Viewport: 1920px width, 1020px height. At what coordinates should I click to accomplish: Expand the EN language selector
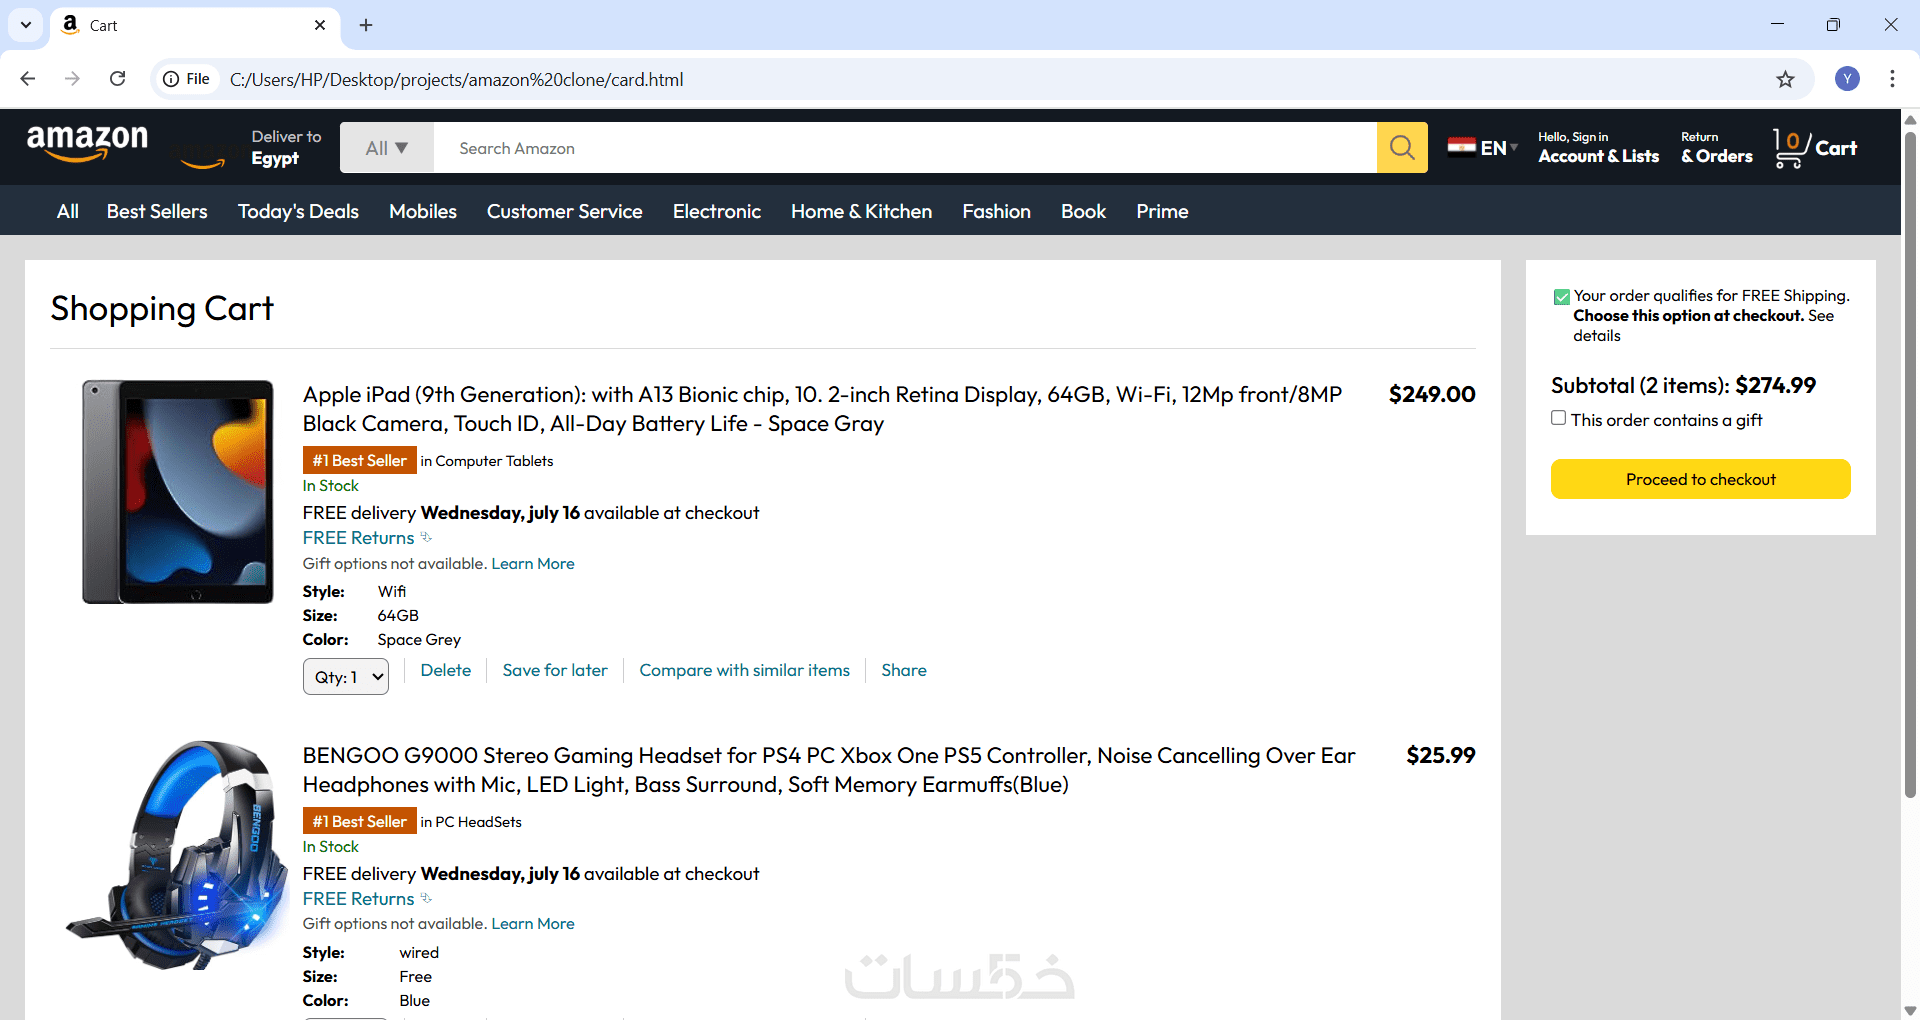pyautogui.click(x=1499, y=148)
